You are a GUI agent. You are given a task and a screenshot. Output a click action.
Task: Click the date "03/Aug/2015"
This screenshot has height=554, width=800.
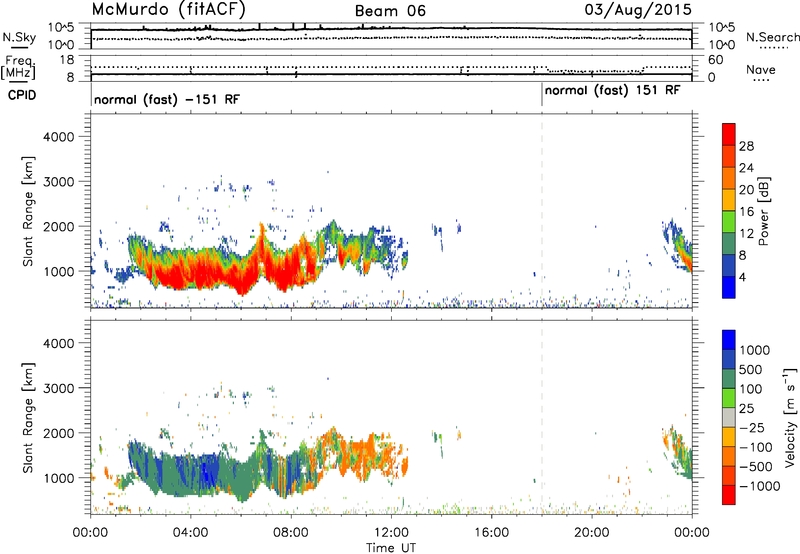638,10
